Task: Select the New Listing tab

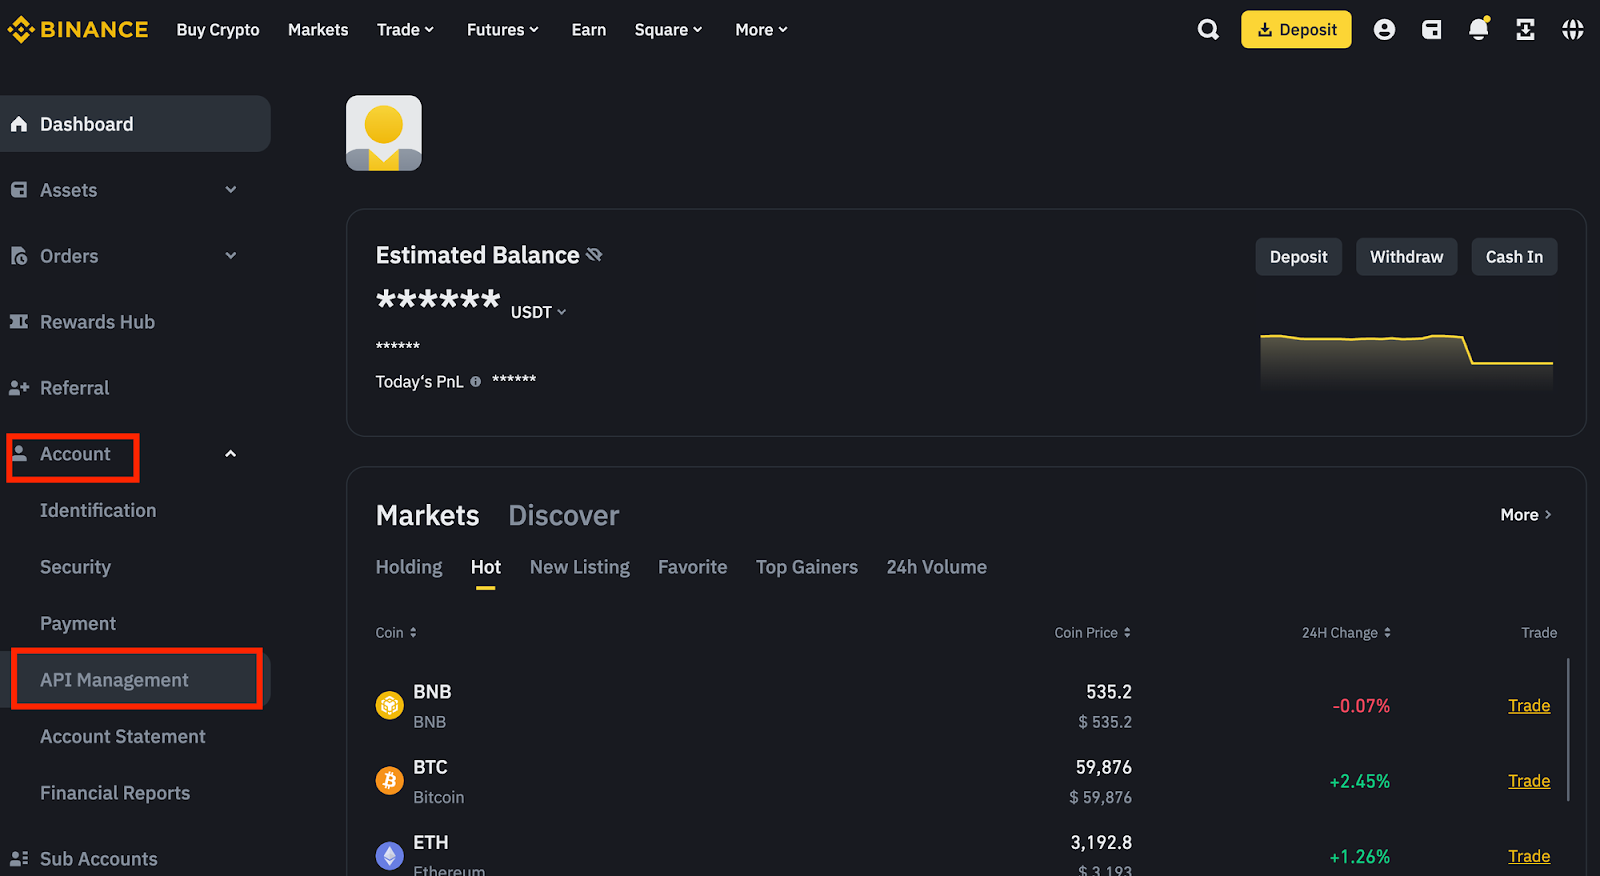Action: click(x=580, y=567)
